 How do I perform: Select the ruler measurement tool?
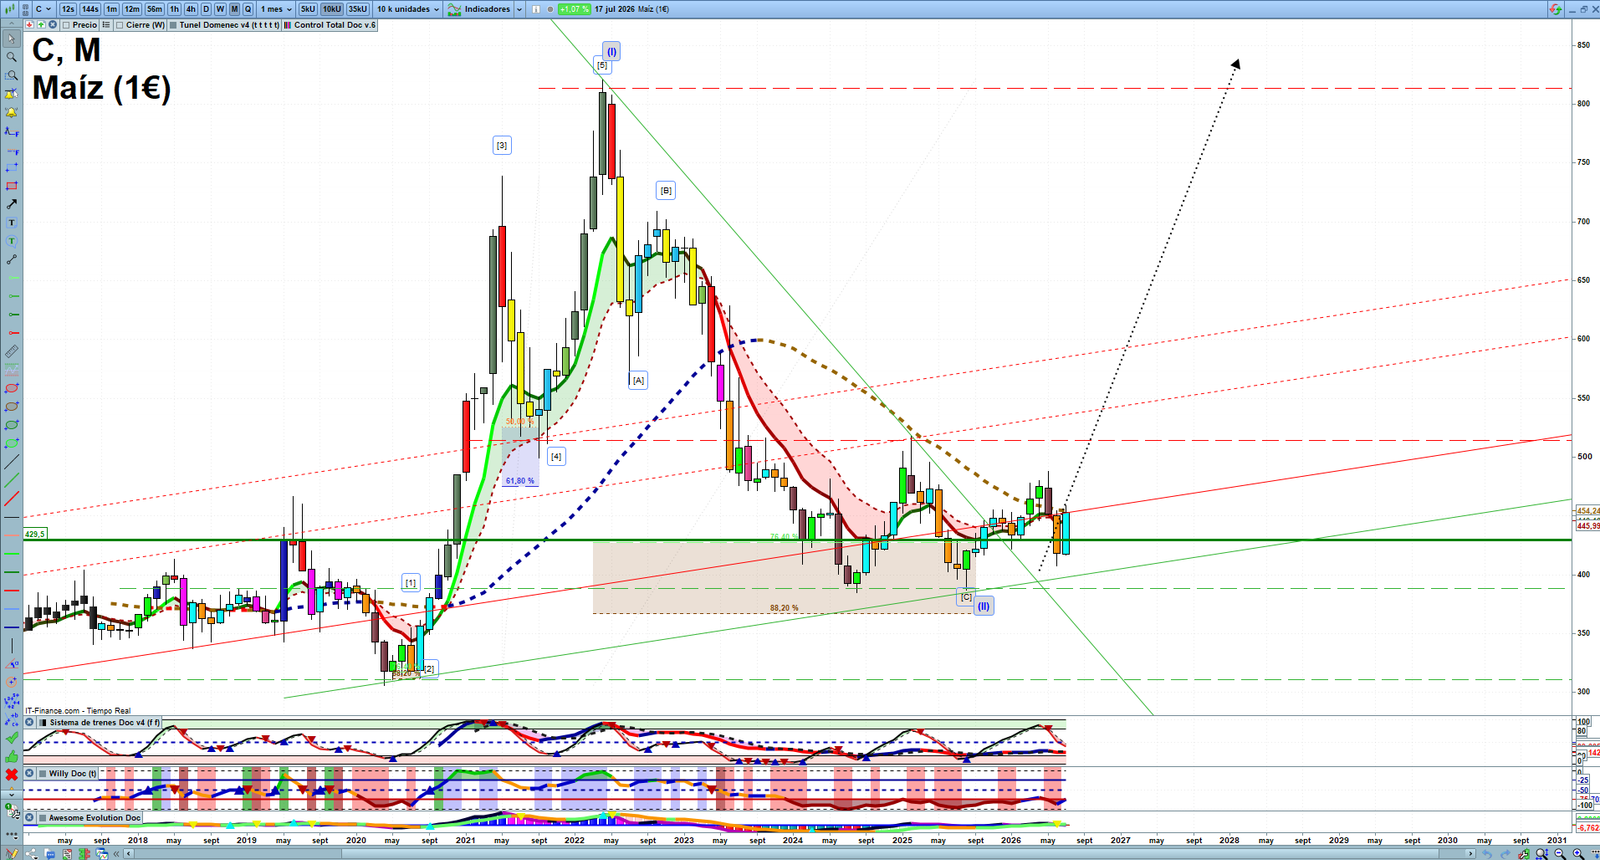[x=12, y=352]
